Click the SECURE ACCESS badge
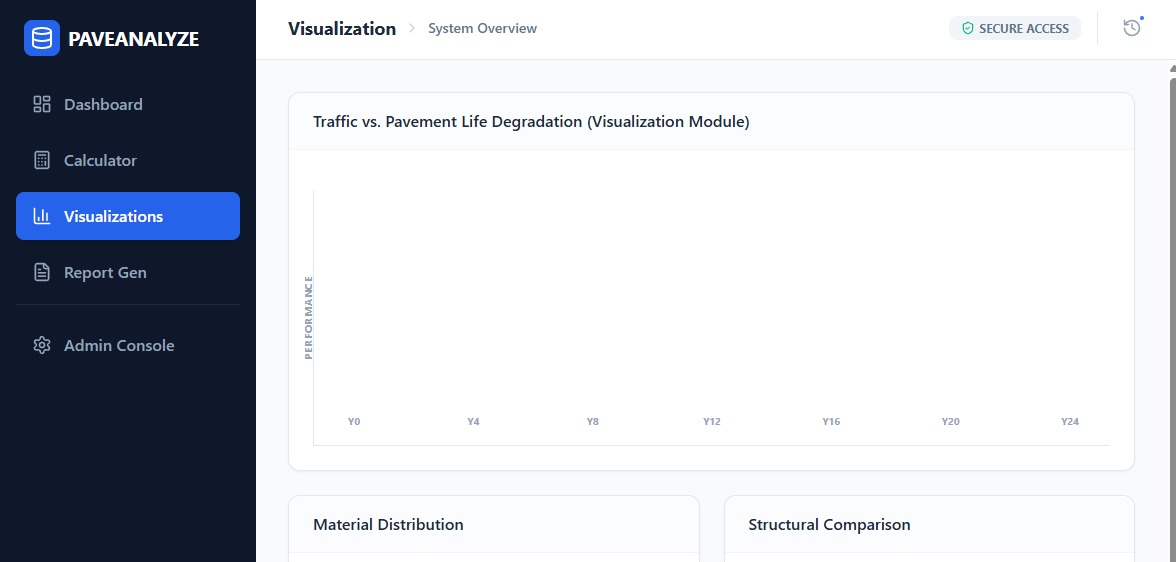The width and height of the screenshot is (1176, 562). click(1015, 29)
